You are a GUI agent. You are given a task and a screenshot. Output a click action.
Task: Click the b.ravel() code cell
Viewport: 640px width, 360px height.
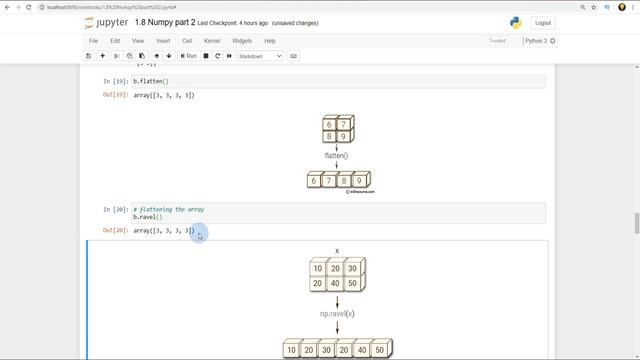point(338,213)
